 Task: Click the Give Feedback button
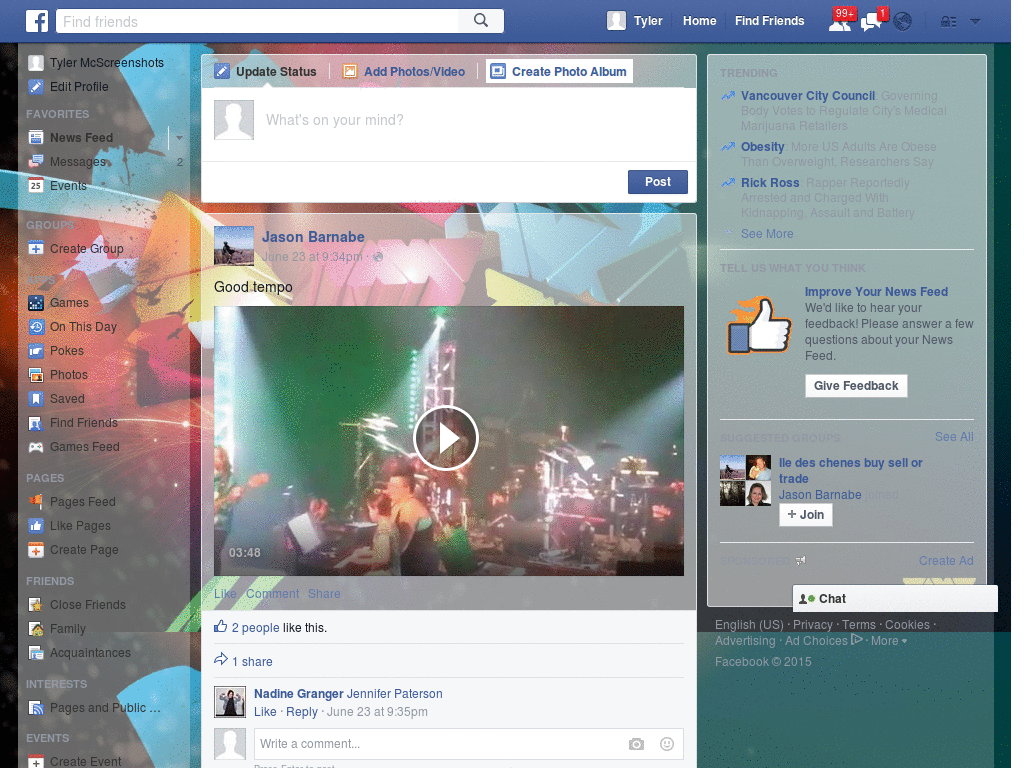pyautogui.click(x=856, y=386)
